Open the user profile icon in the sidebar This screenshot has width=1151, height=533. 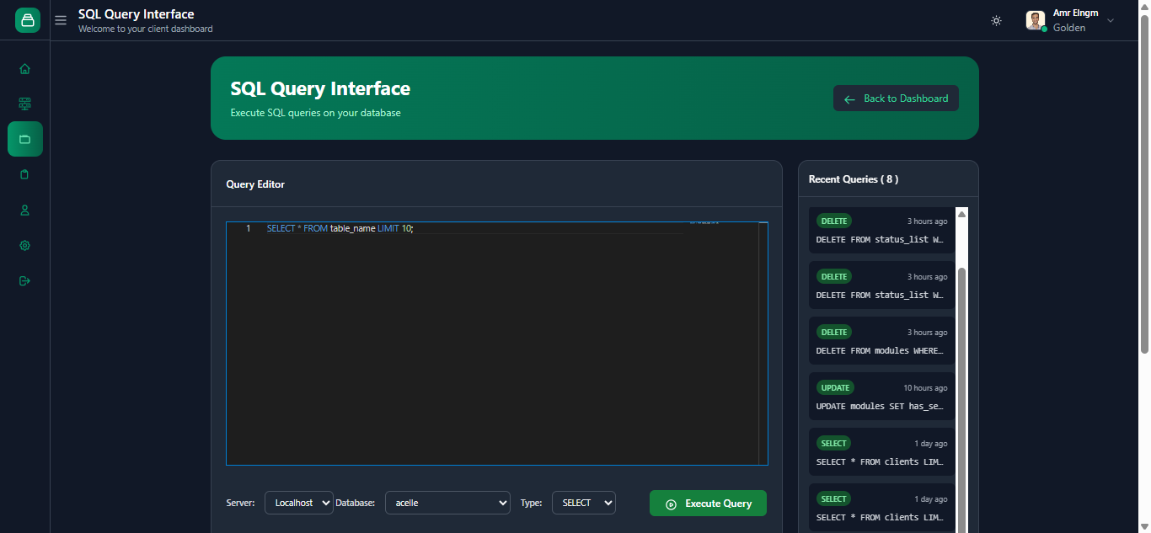25,210
